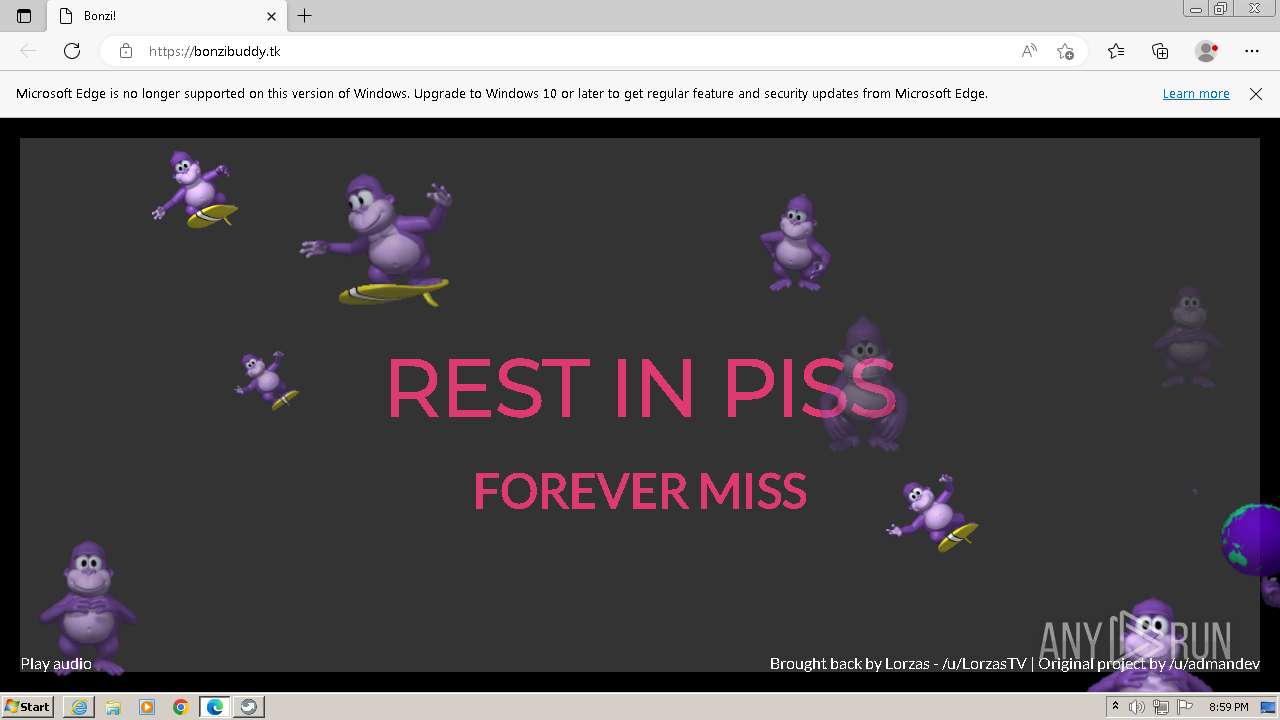This screenshot has height=720, width=1280.
Task: Restore down the Edge window
Action: (x=1221, y=9)
